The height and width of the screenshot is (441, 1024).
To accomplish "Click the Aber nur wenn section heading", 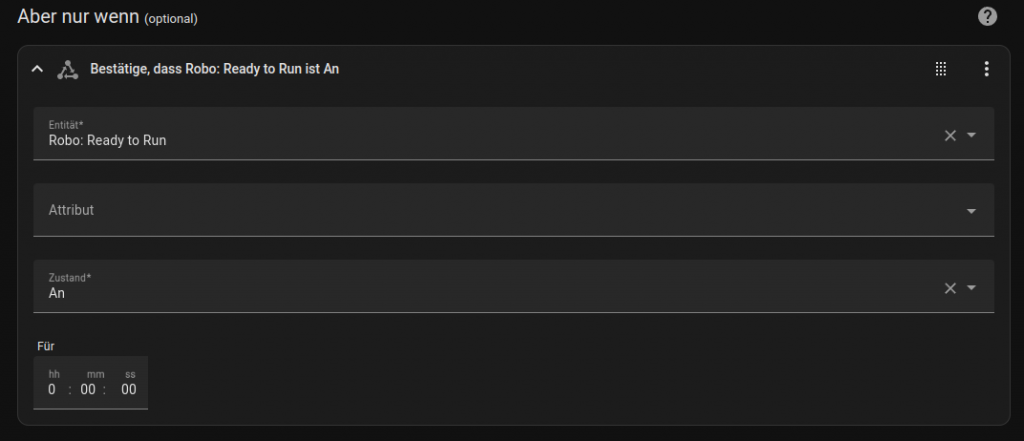I will 78,17.
